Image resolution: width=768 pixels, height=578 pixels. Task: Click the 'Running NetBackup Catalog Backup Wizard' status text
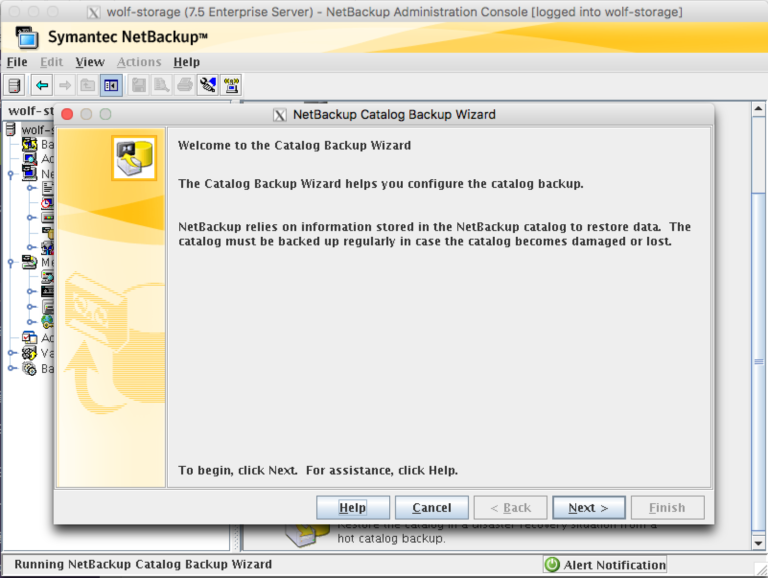143,564
